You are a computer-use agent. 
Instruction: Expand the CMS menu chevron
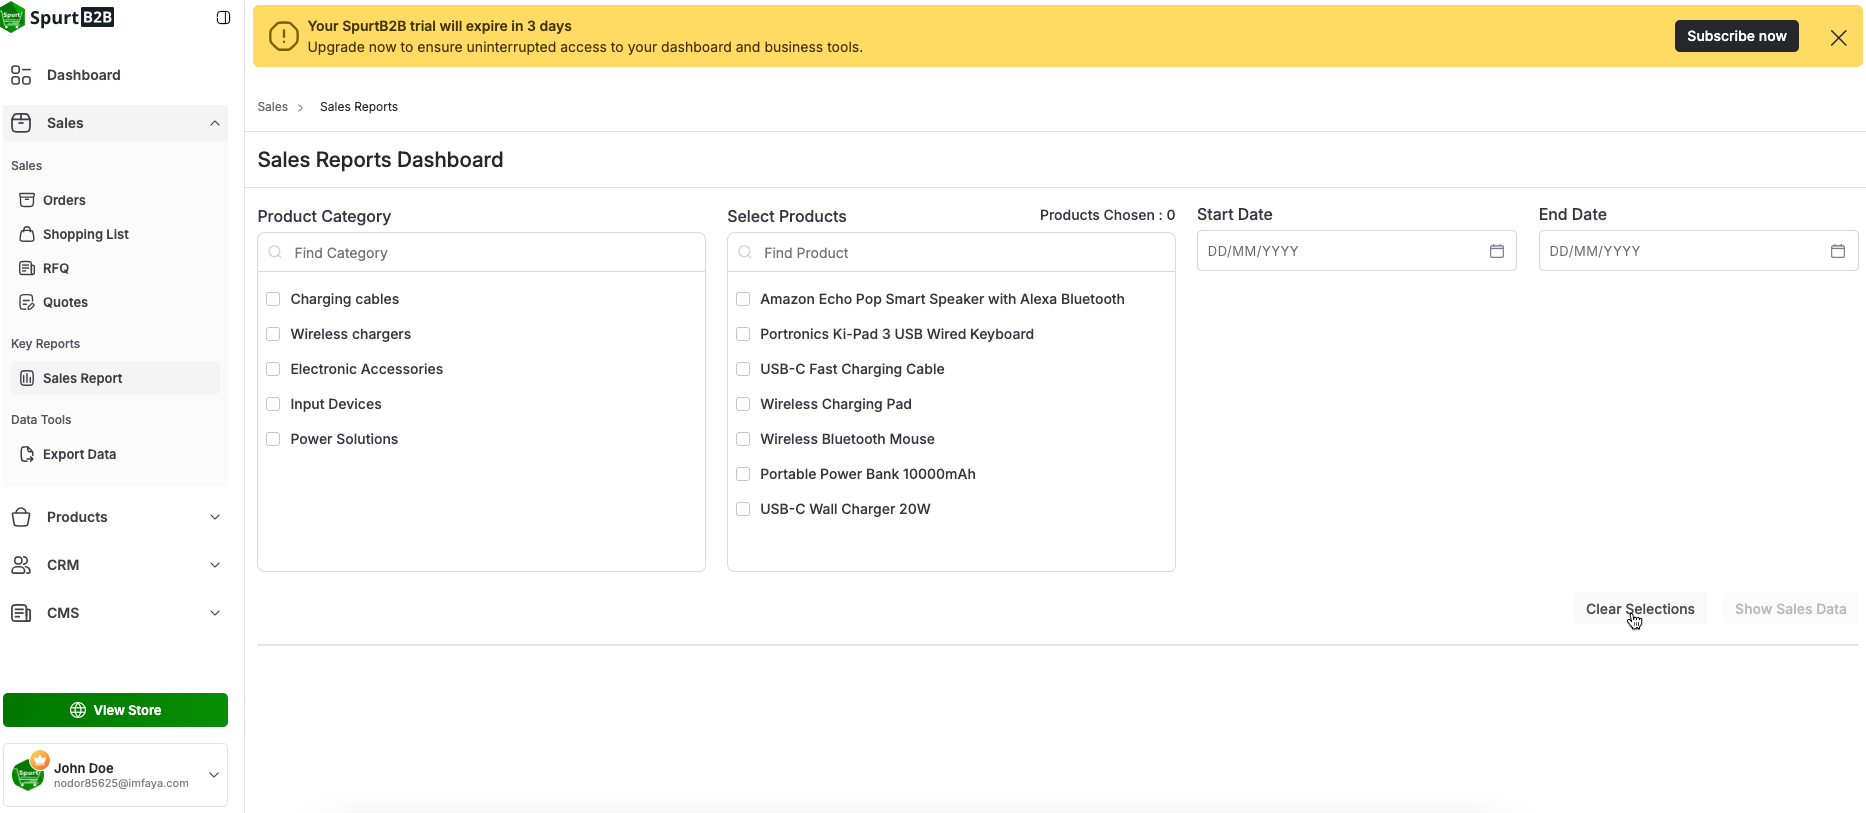click(x=215, y=613)
